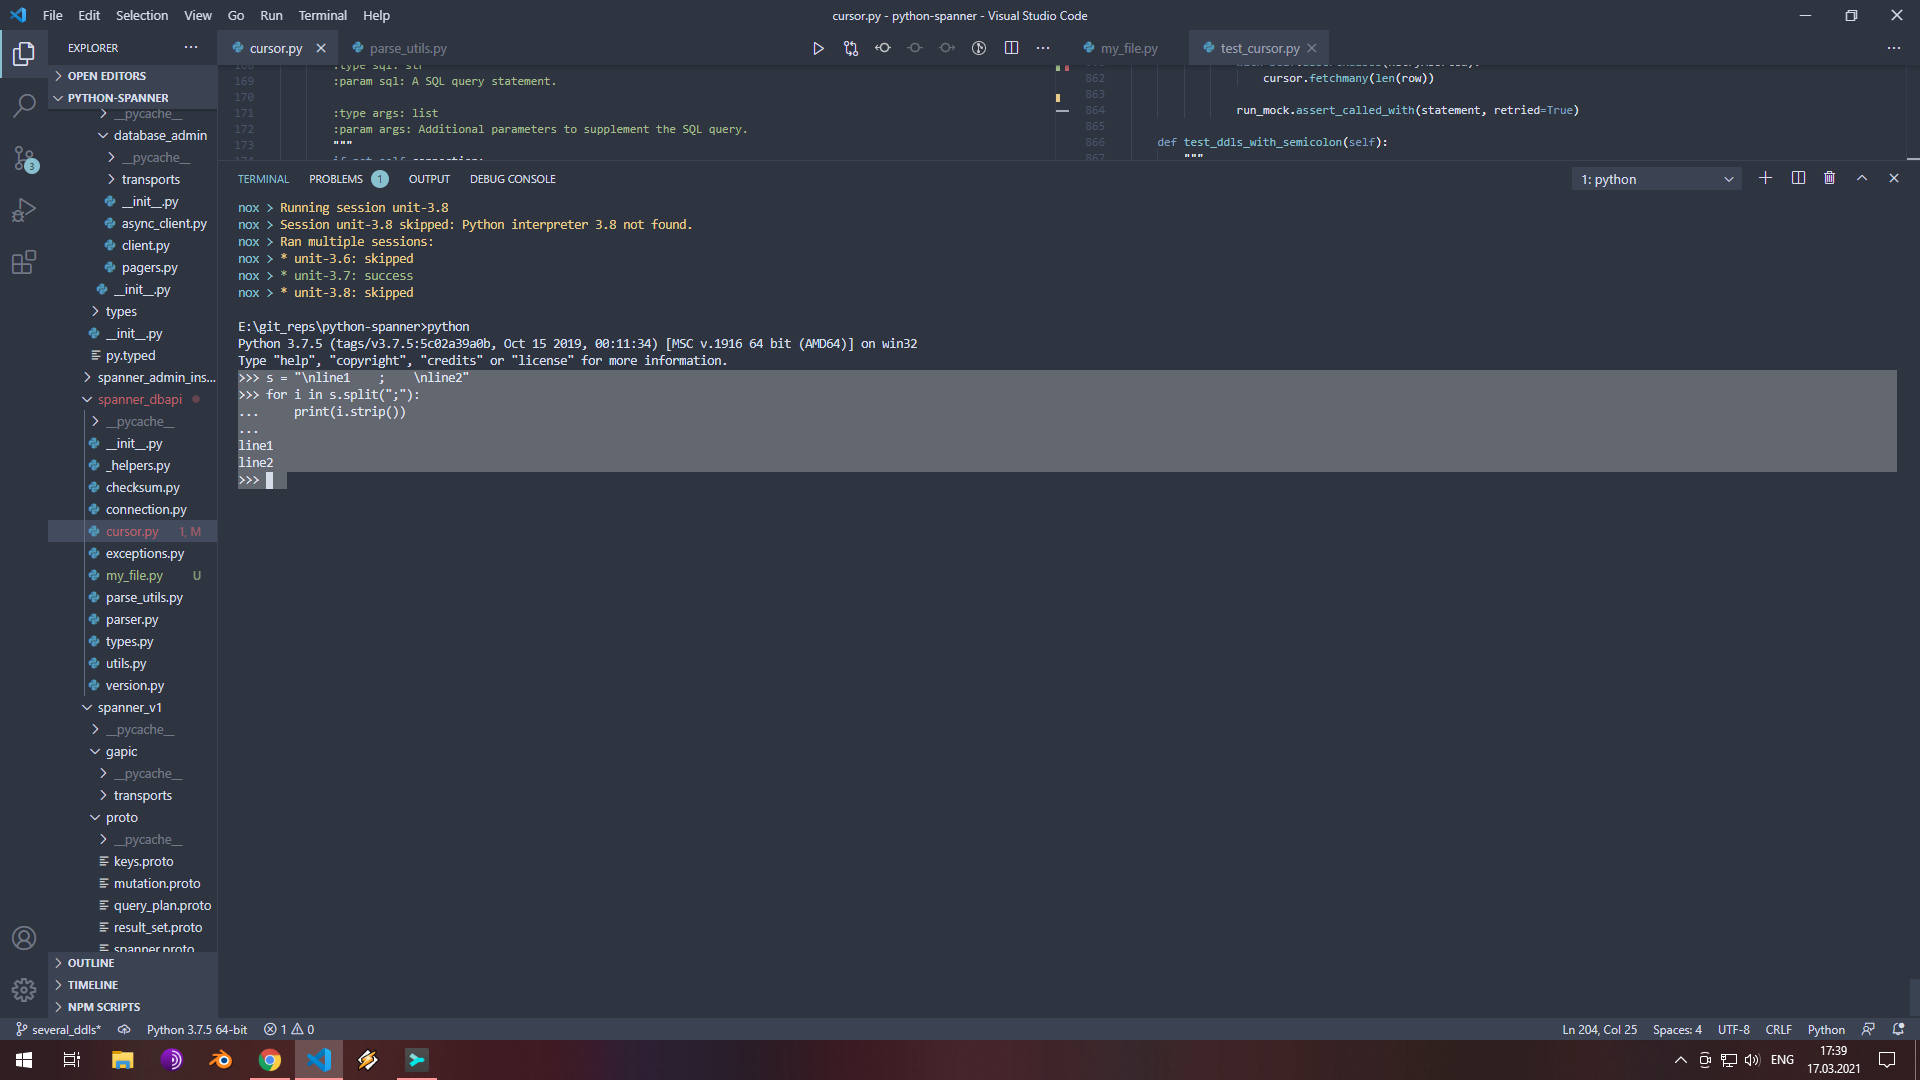Click the split editor right icon
The width and height of the screenshot is (1920, 1080).
[x=1011, y=48]
